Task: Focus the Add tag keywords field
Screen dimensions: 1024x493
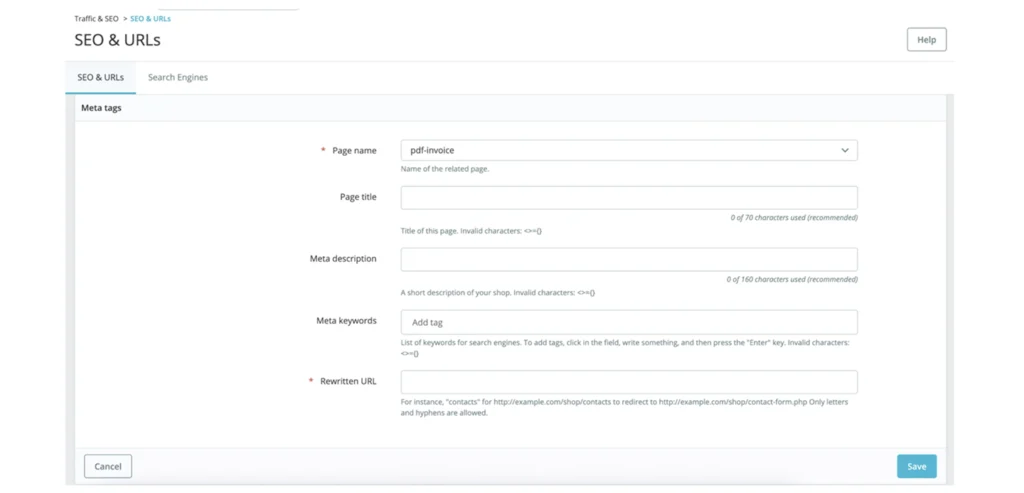Action: pos(629,322)
